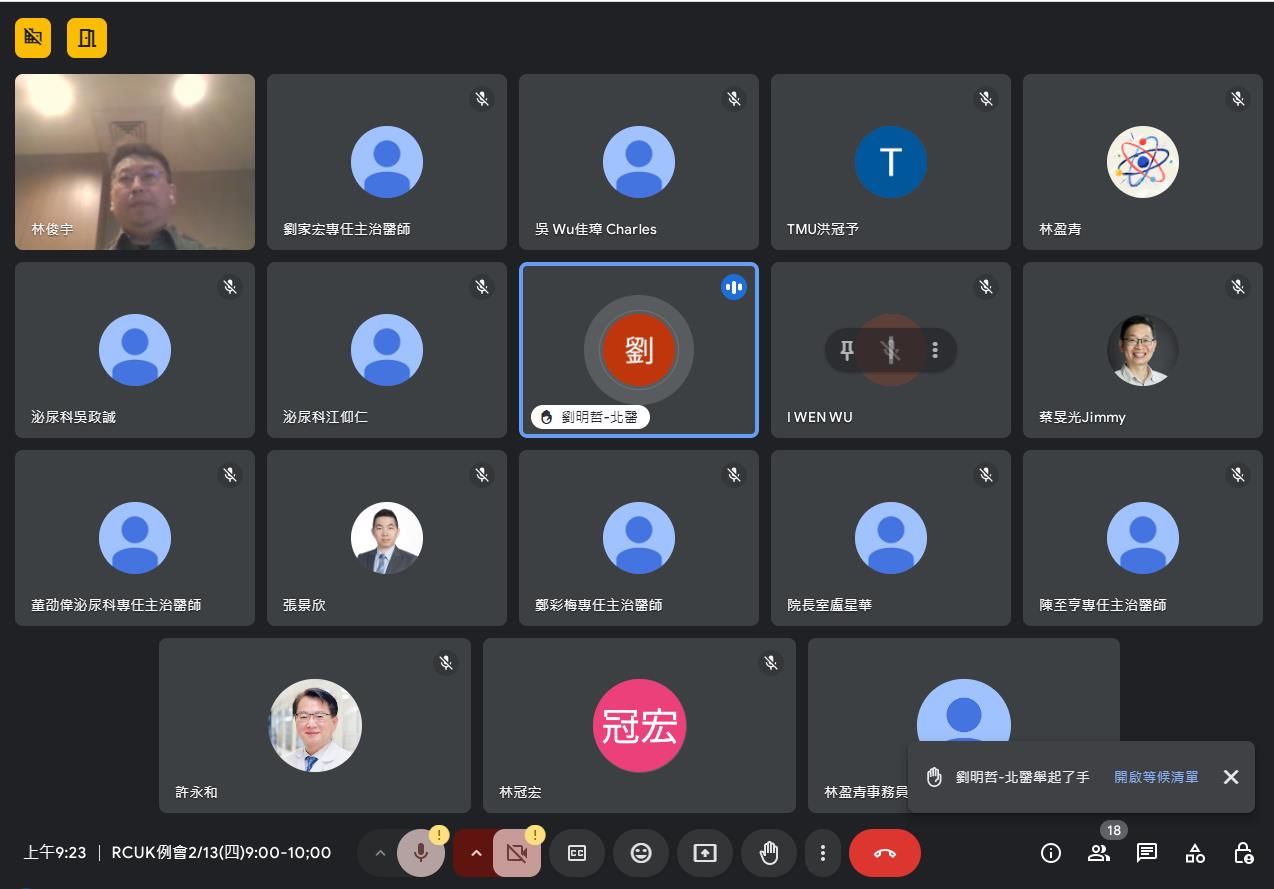Open the activities panel
1274x889 pixels.
[1195, 853]
